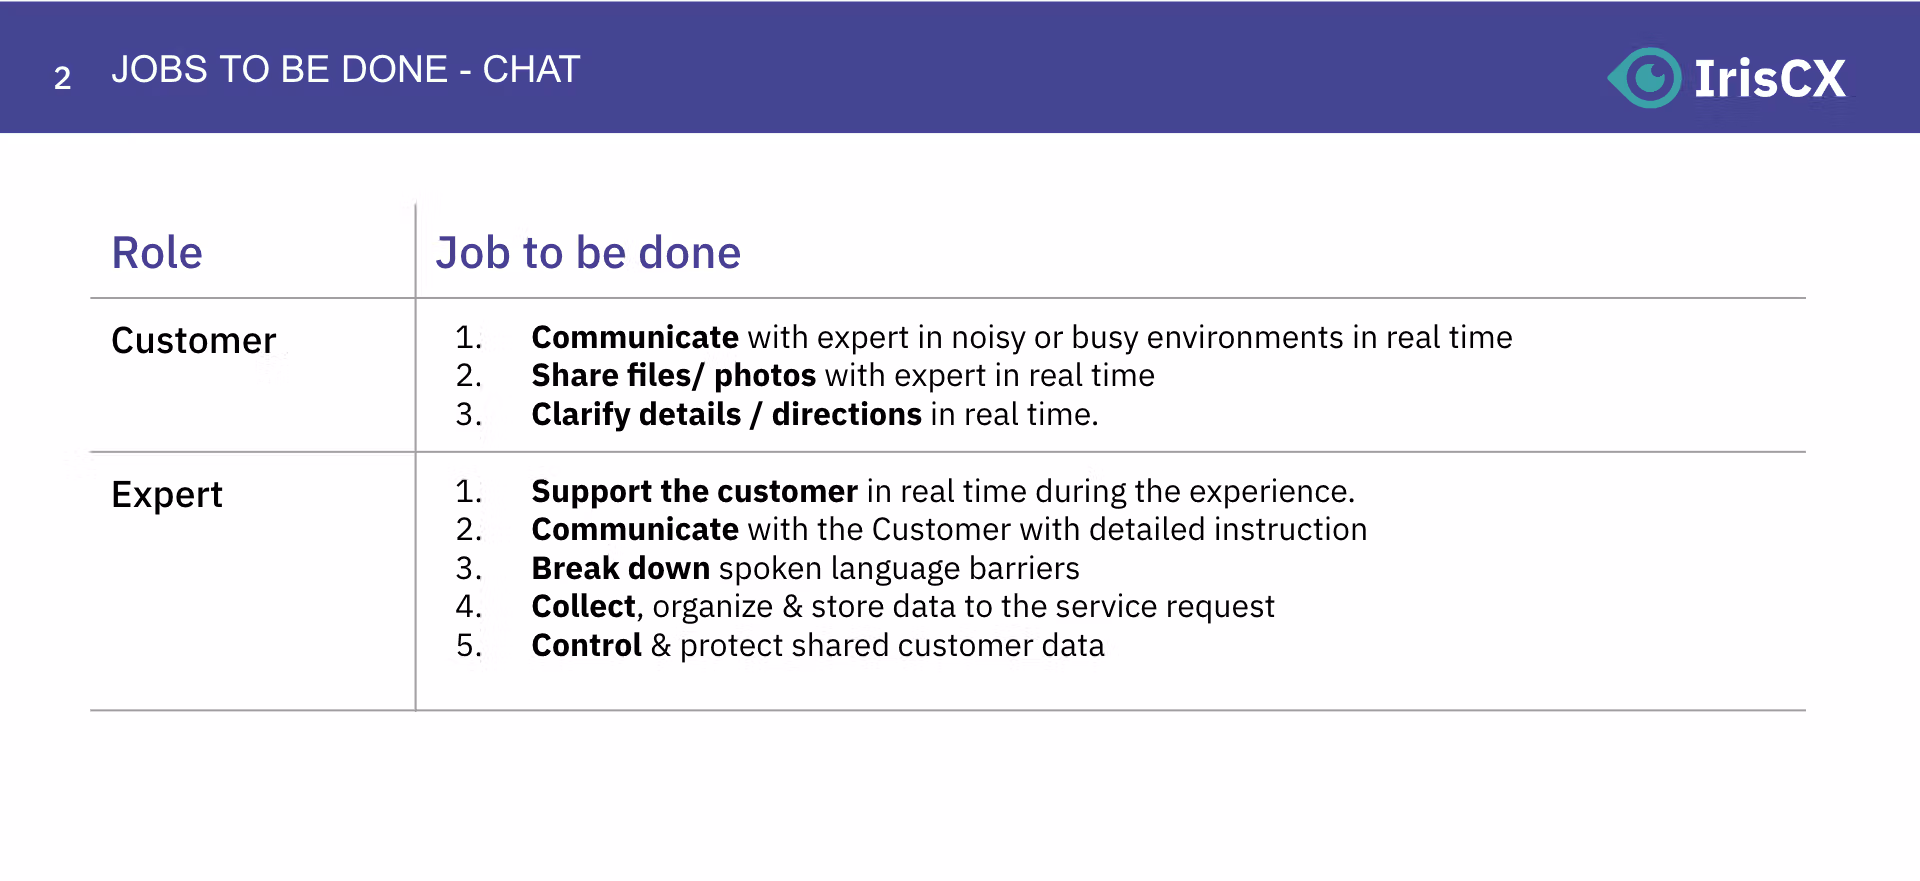Select the slide title 'JOBS TO BE DONE - CHAT'

(x=345, y=69)
